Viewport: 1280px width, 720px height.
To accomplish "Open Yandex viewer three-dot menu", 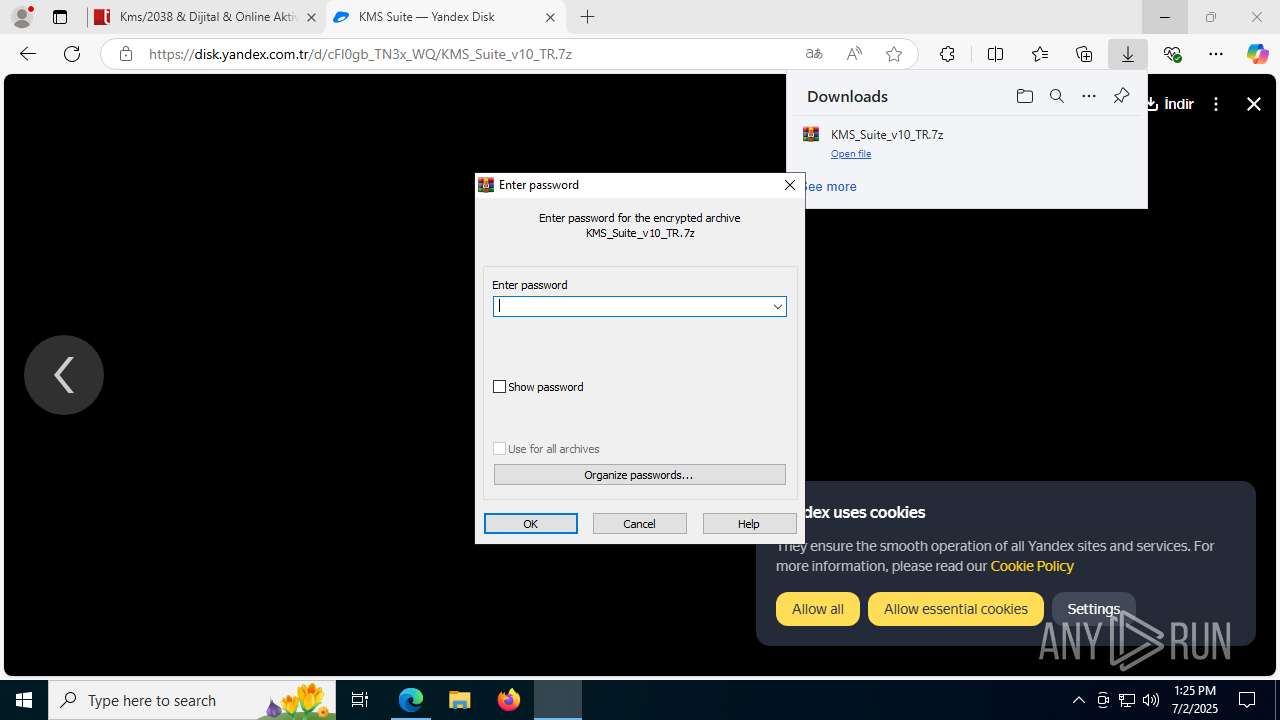I will pos(1216,104).
